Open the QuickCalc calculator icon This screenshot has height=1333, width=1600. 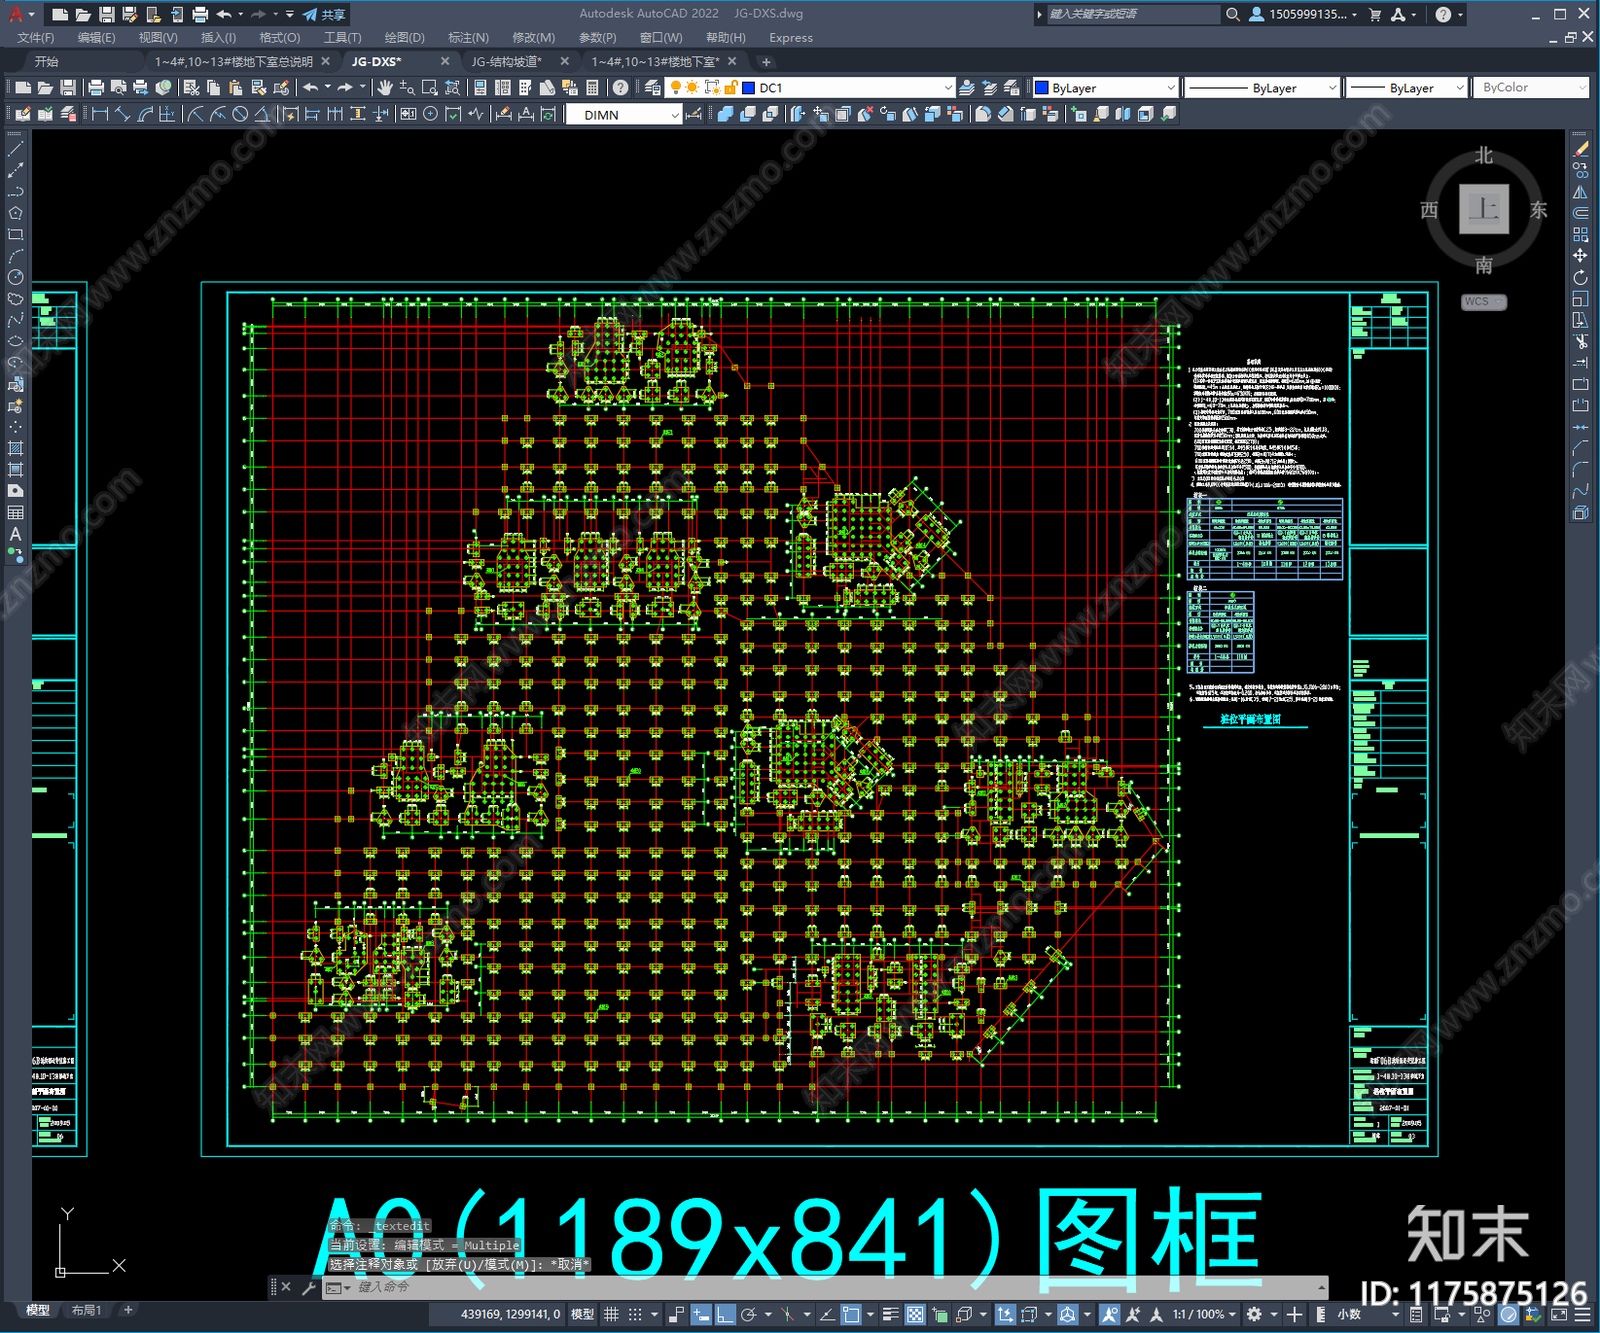(592, 88)
